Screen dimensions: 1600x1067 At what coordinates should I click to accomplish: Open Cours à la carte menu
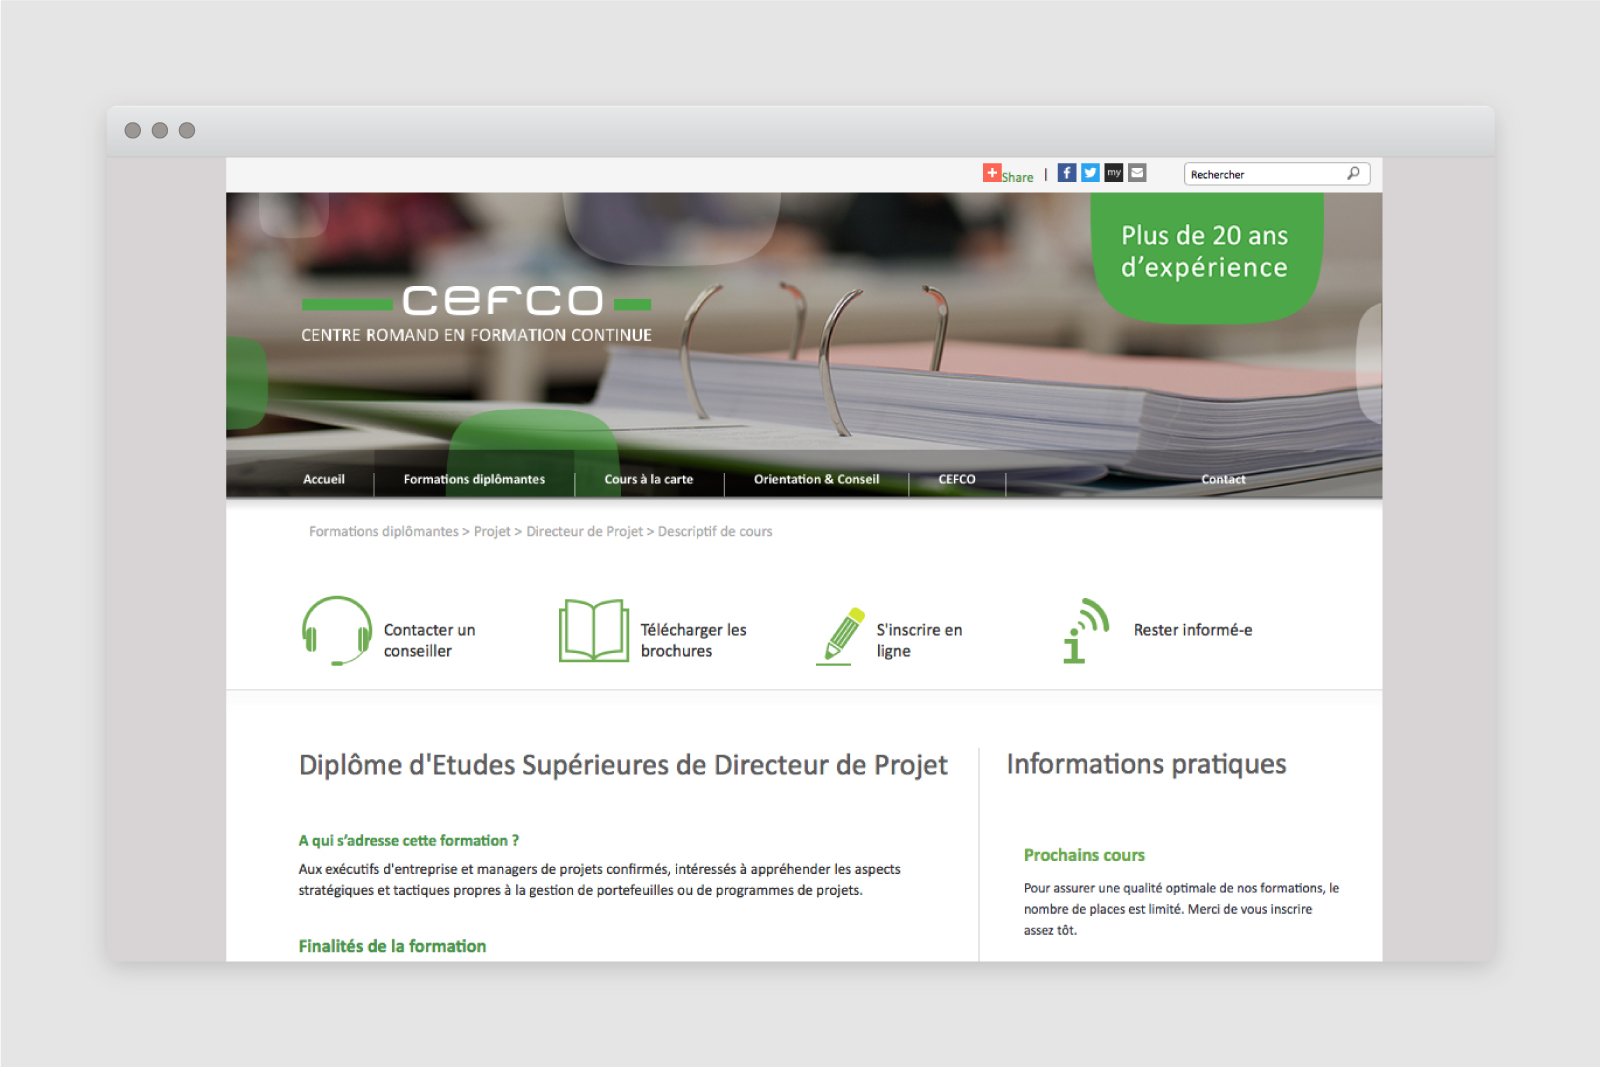coord(648,479)
